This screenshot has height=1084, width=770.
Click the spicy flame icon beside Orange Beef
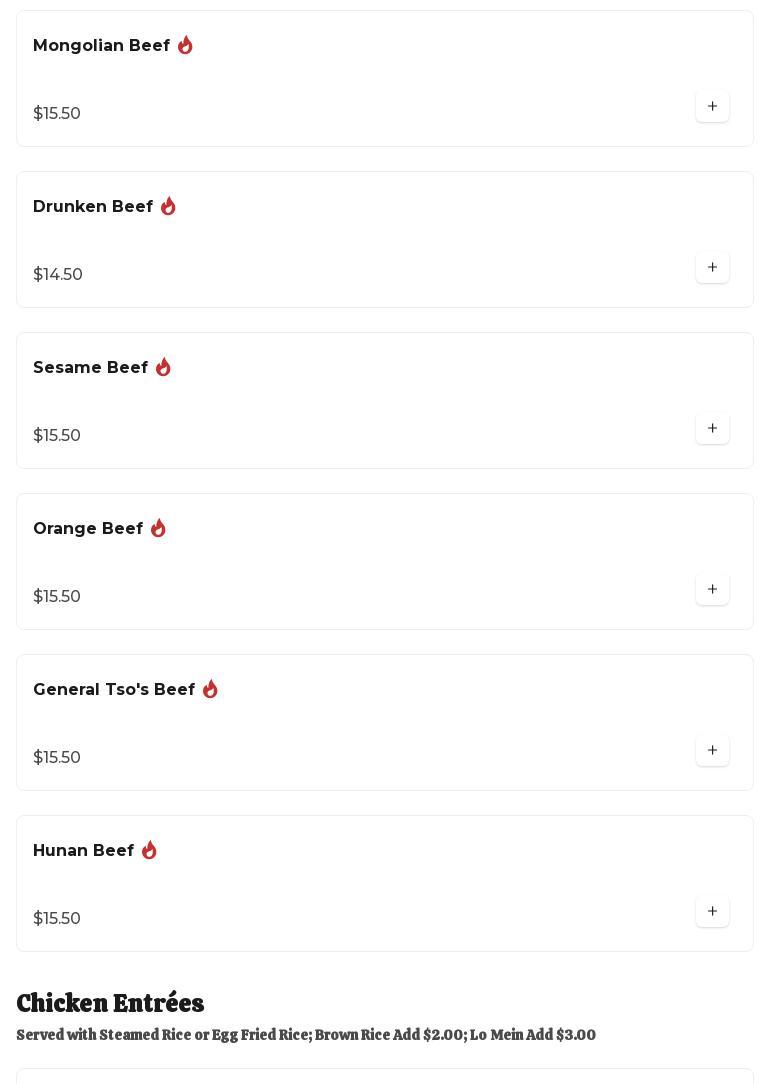(x=158, y=529)
